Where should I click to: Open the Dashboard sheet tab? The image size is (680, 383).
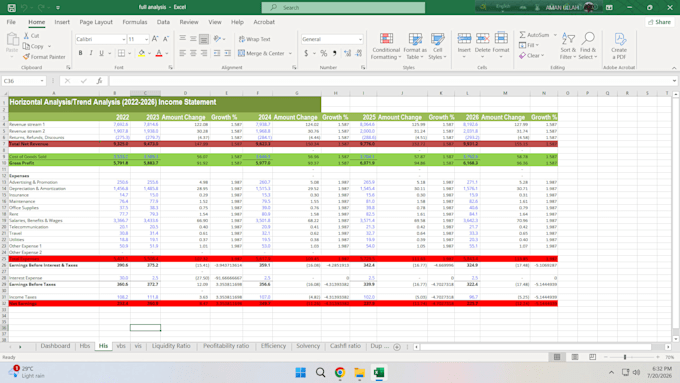tap(55, 346)
